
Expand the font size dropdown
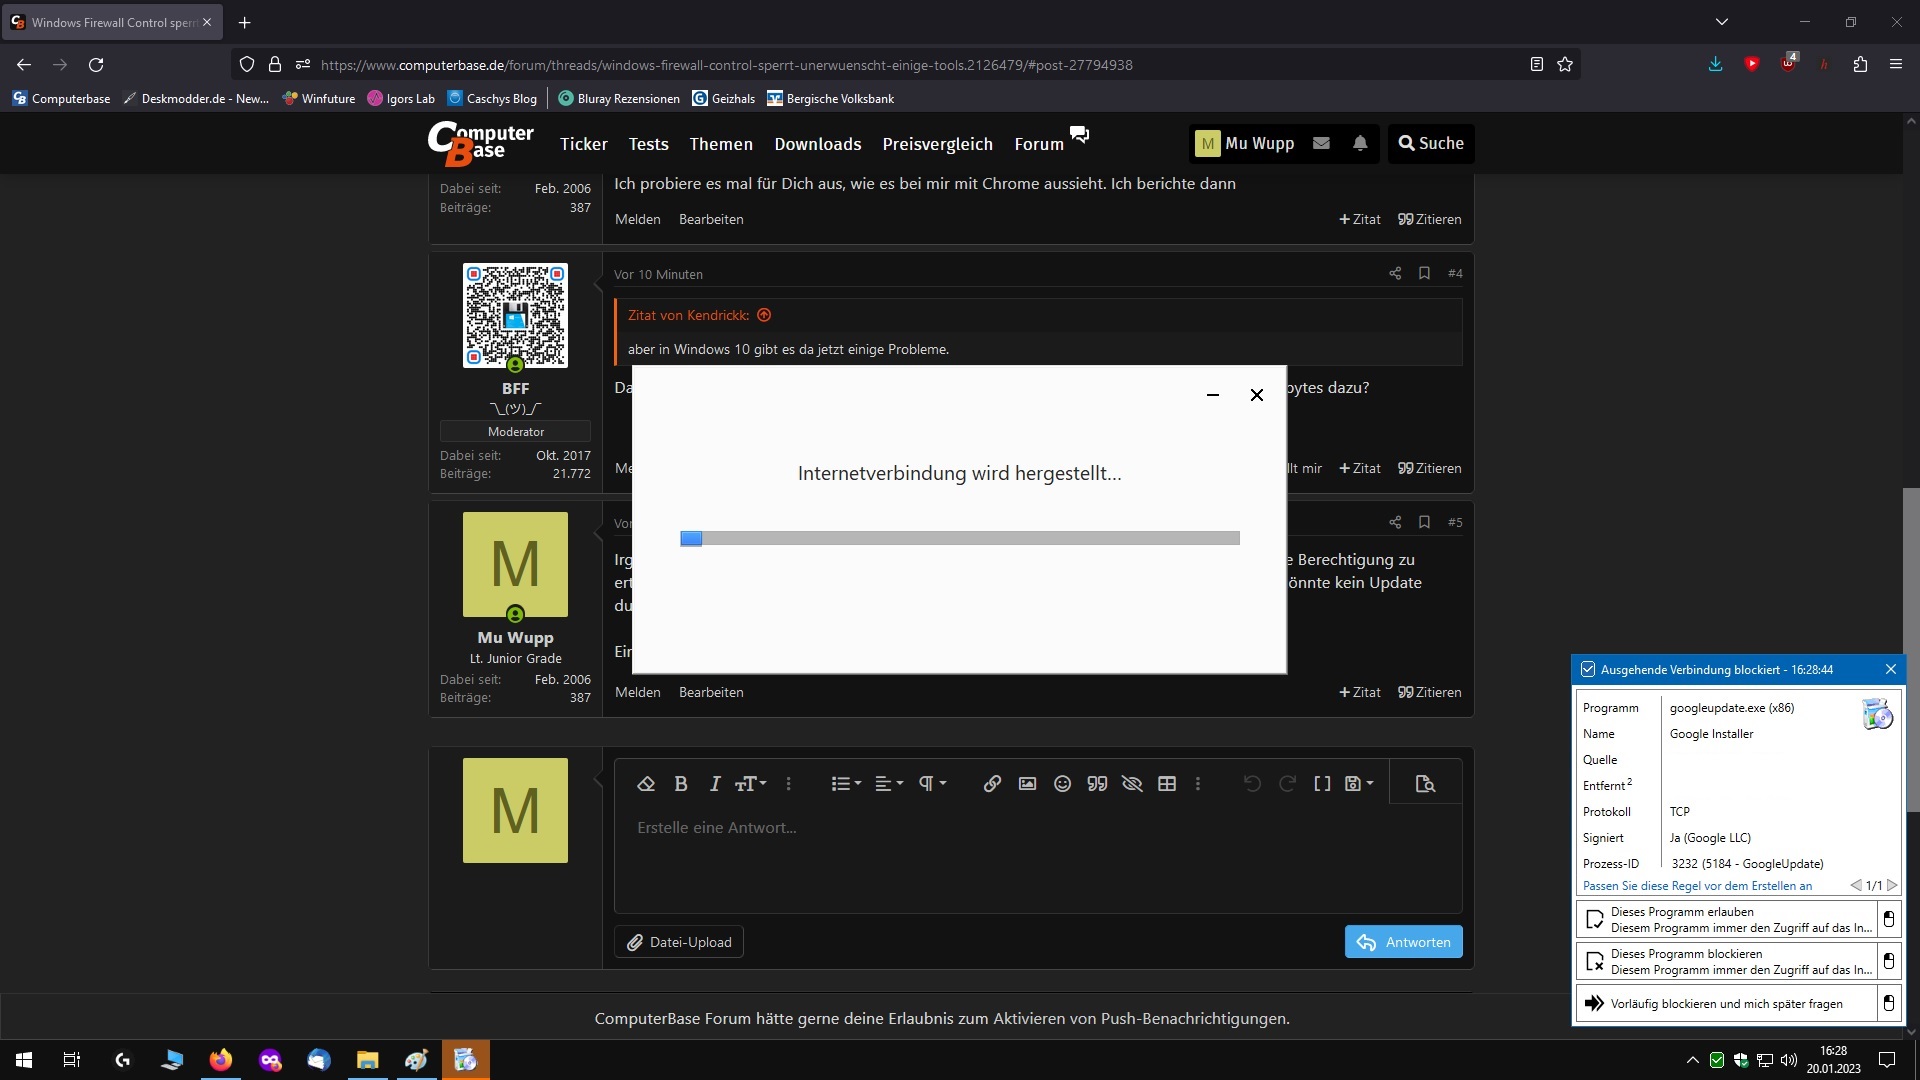coord(751,784)
